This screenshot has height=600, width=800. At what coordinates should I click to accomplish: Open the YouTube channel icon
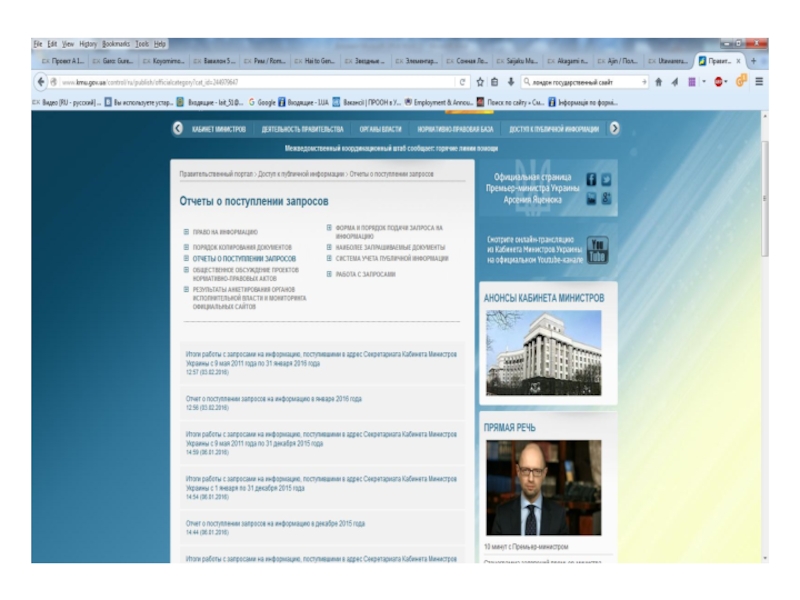(x=597, y=250)
